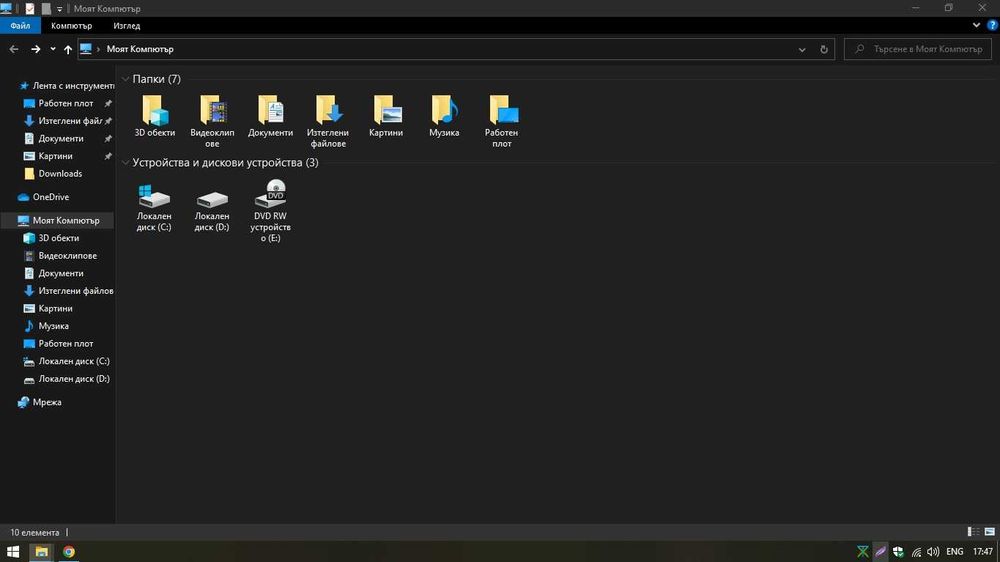This screenshot has height=562, width=1000.
Task: Refresh the address bar location
Action: tap(823, 49)
